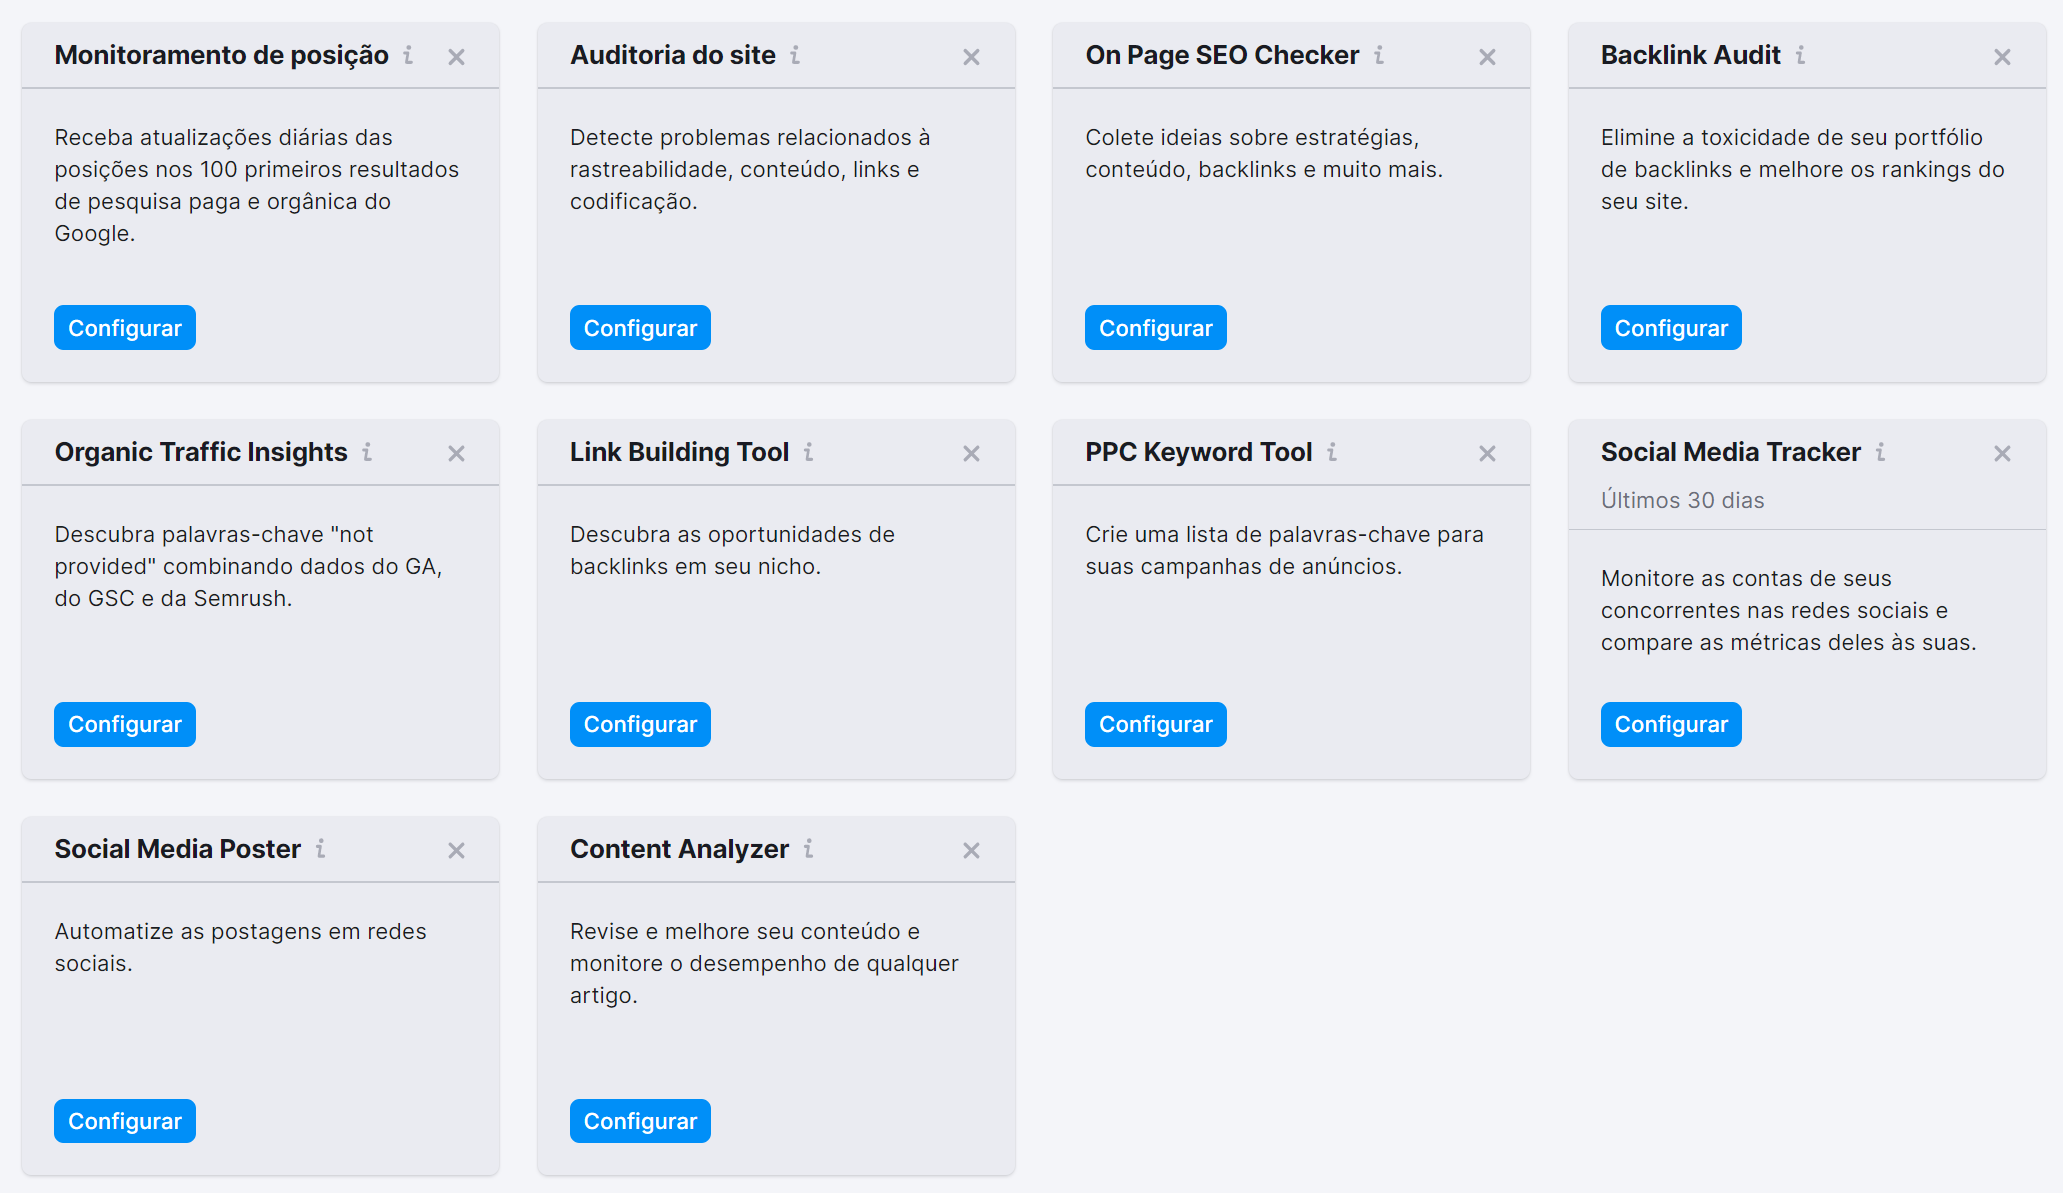The width and height of the screenshot is (2063, 1193).
Task: Configure the Social Media Tracker
Action: (1670, 724)
